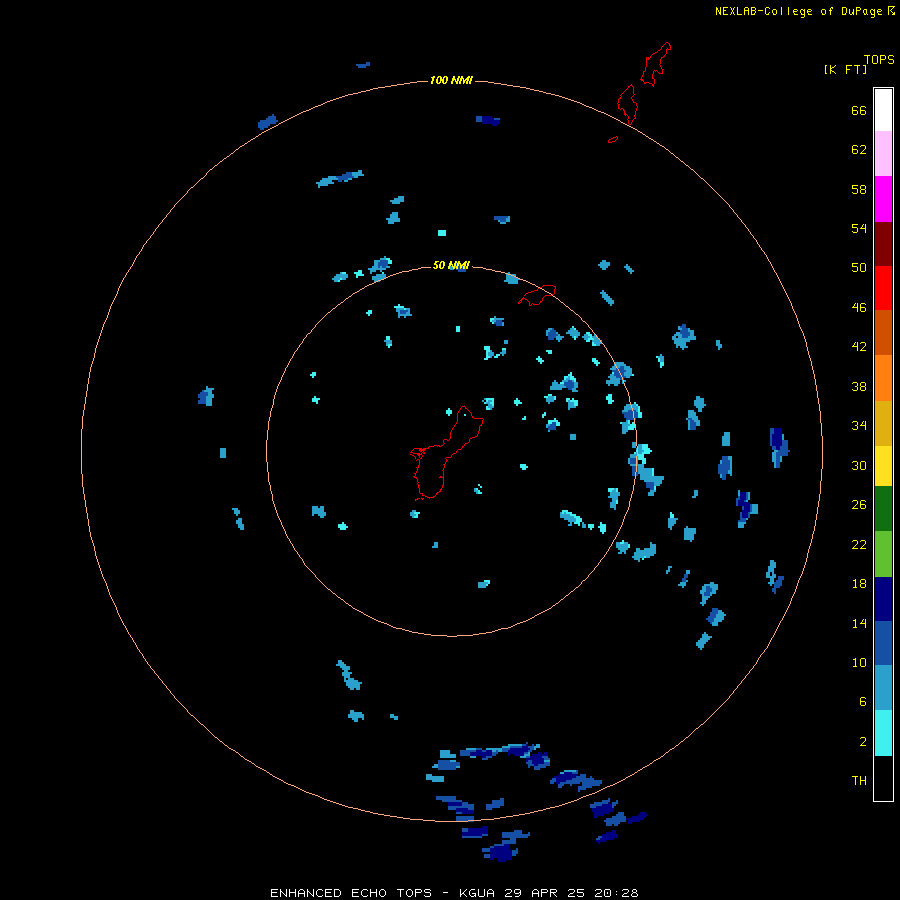This screenshot has height=900, width=900.
Task: Click the medium blue legend swatch
Action: click(883, 643)
